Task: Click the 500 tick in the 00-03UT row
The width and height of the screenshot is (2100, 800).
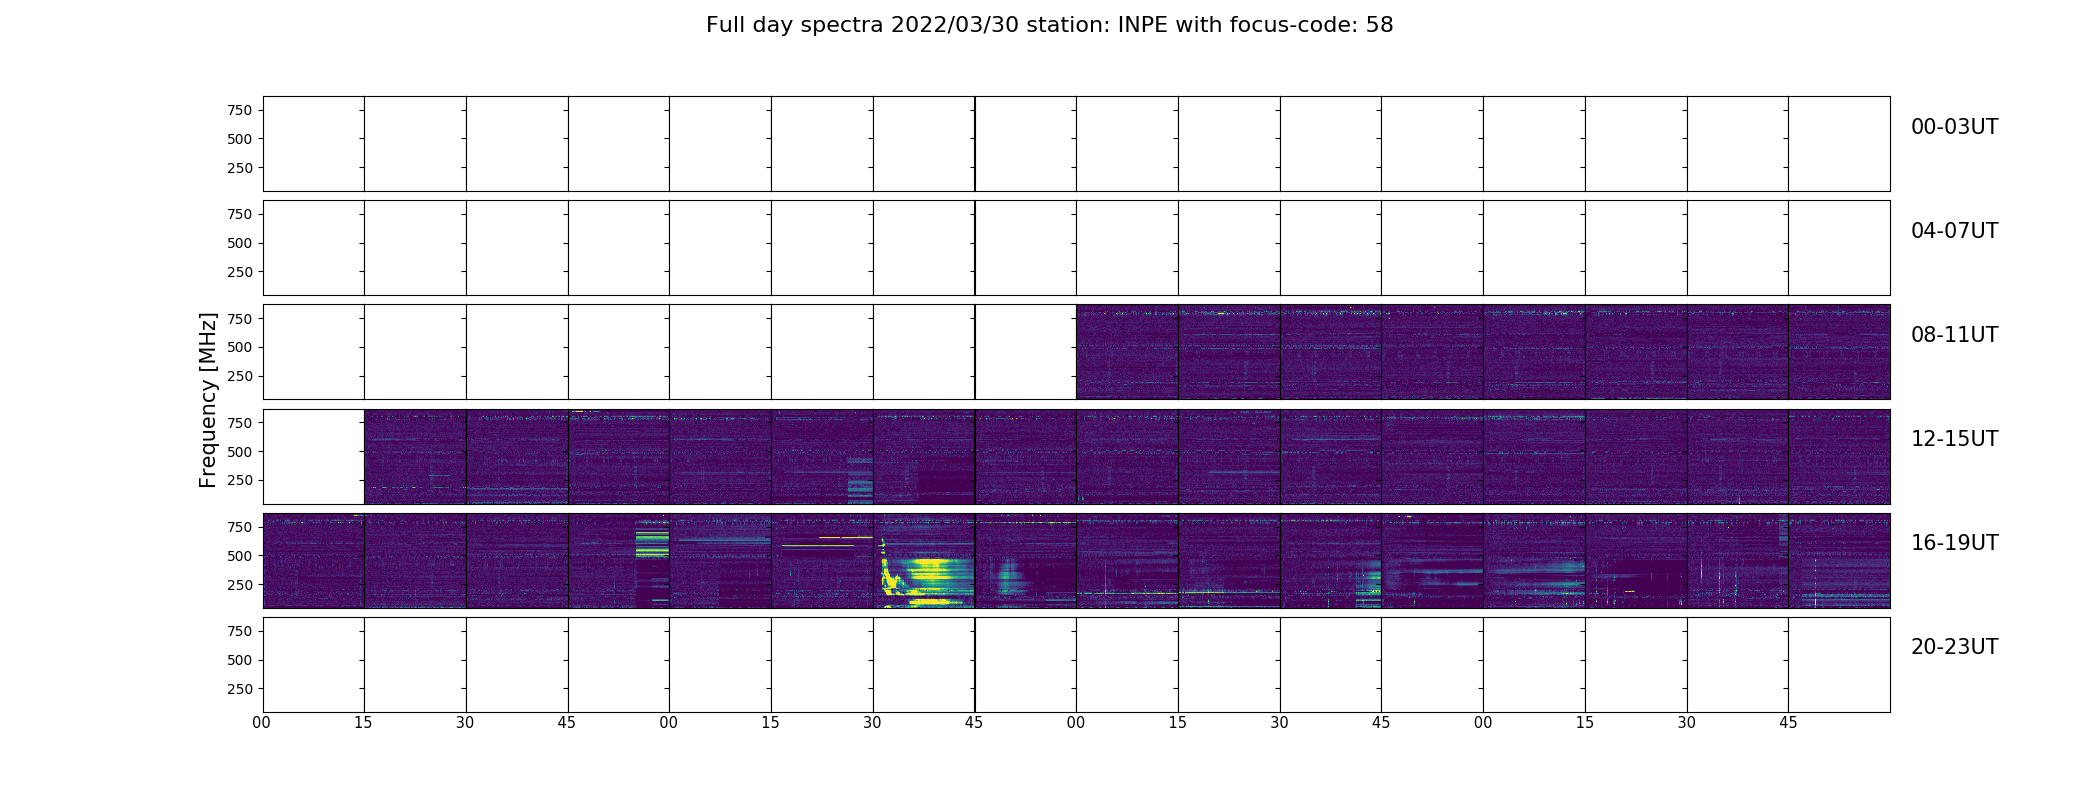Action: pyautogui.click(x=240, y=139)
